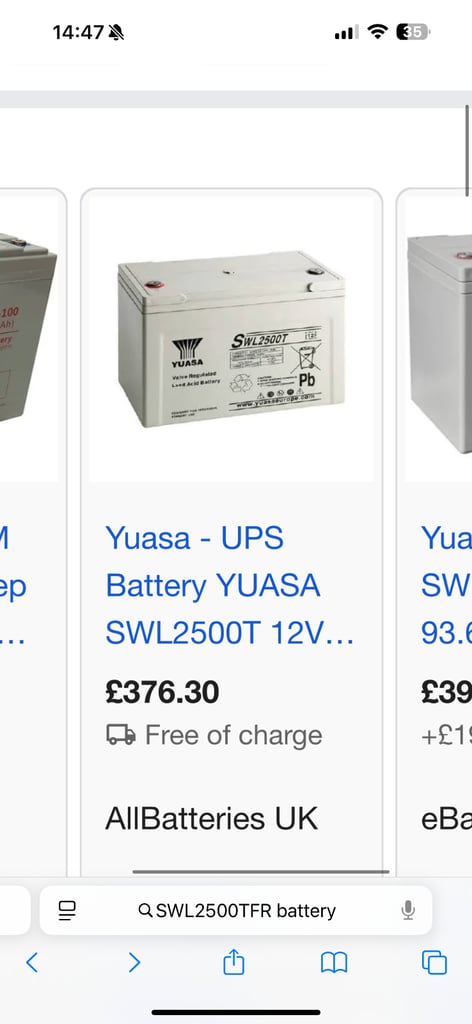
Task: Tap the grey battery image on right card
Action: [439, 344]
